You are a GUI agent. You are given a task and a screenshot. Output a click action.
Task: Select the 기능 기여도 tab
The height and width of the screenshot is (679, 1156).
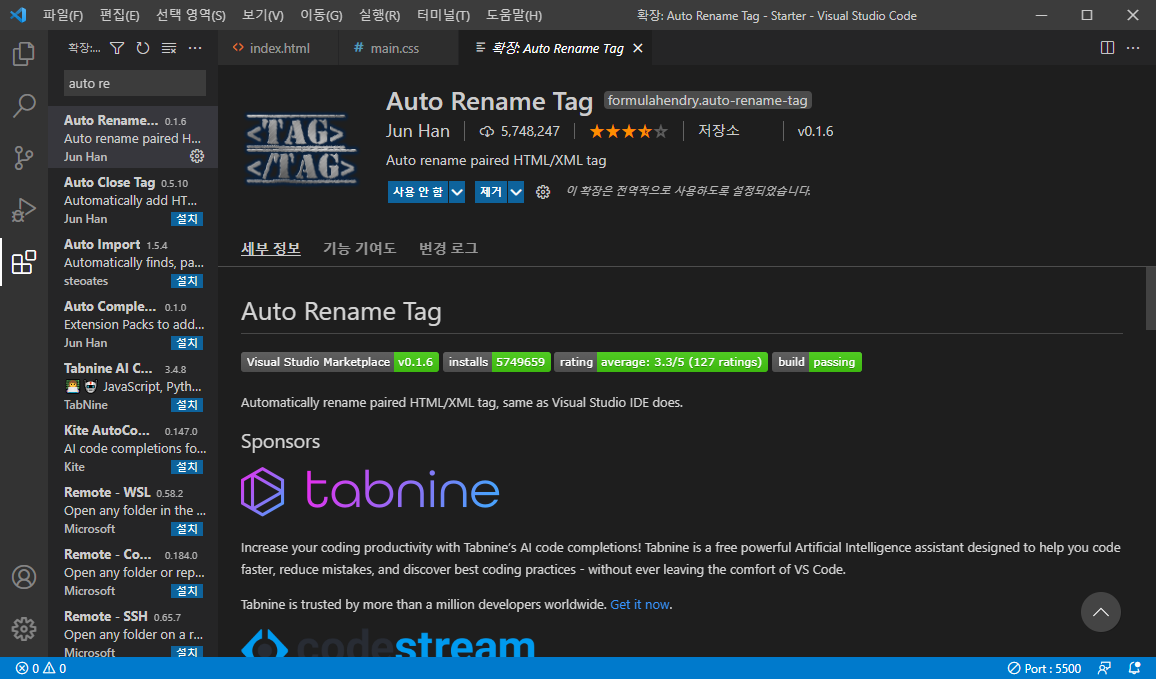pos(360,248)
